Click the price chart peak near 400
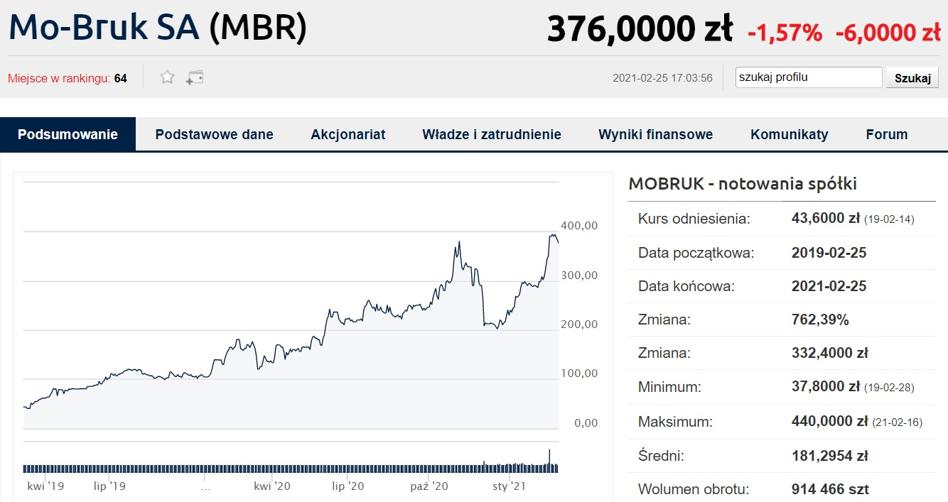This screenshot has height=502, width=948. (552, 236)
